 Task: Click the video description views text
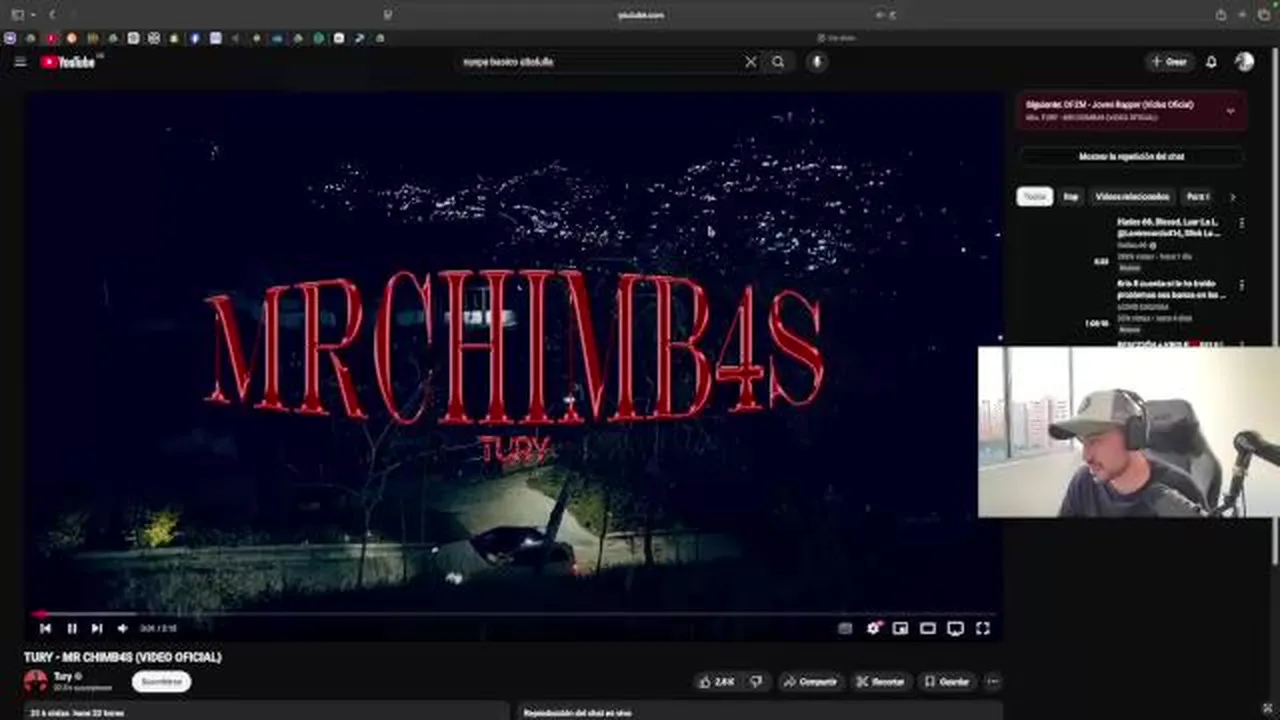pyautogui.click(x=77, y=713)
